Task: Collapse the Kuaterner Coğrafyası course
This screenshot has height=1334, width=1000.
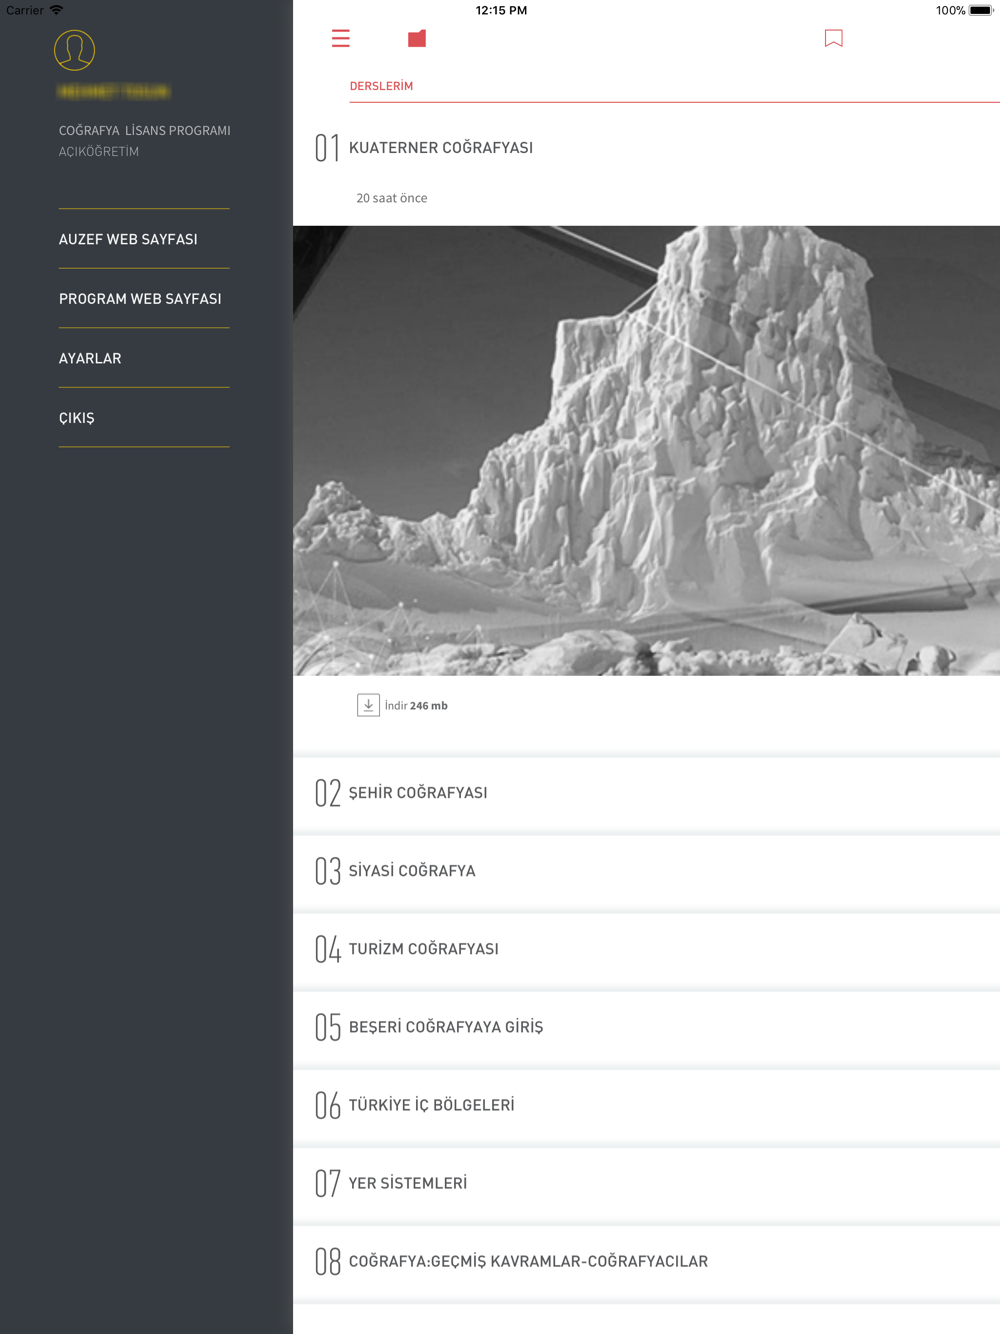Action: [440, 148]
